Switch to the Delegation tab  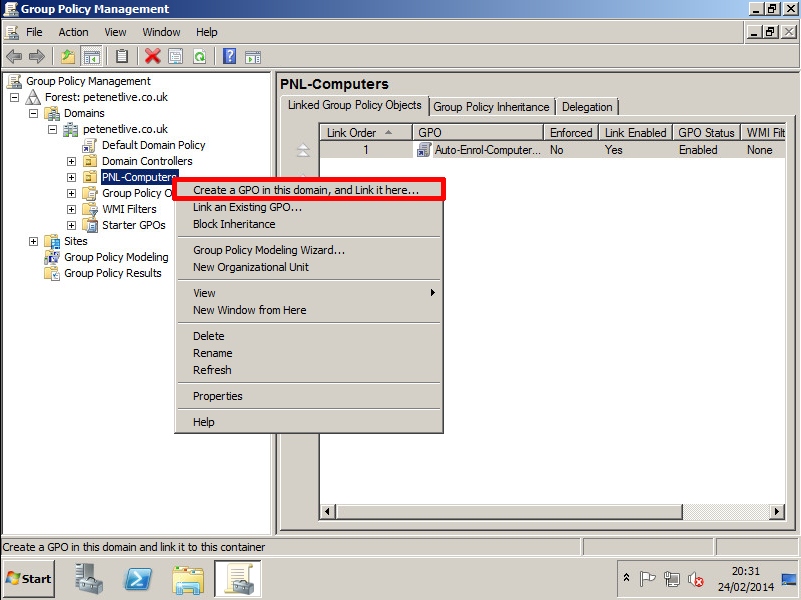click(587, 107)
